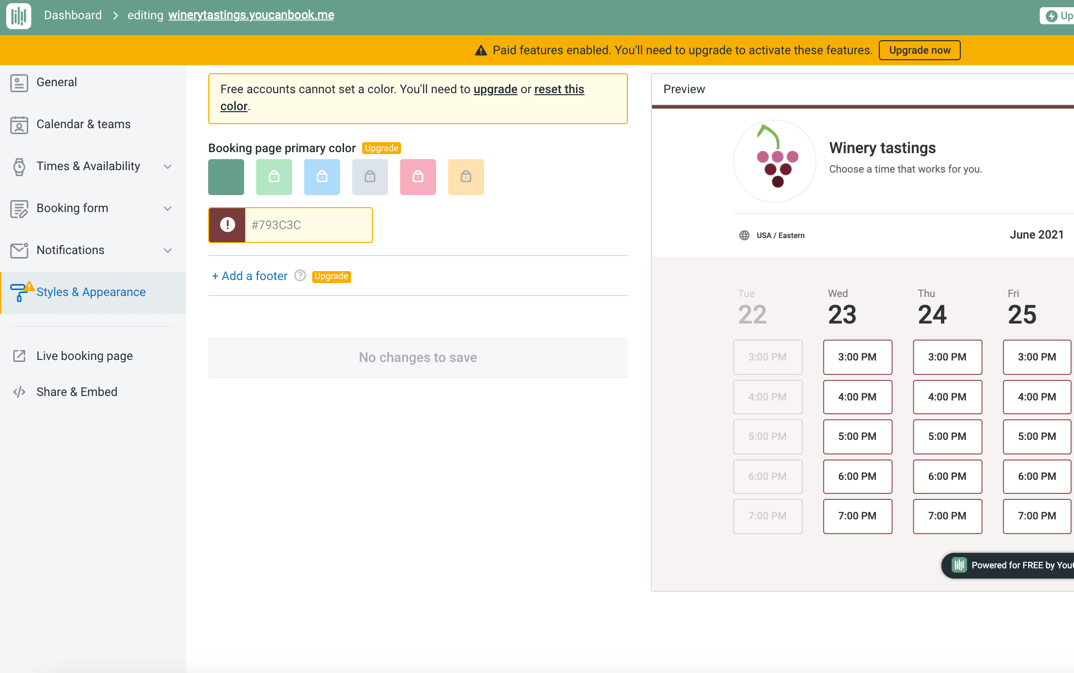
Task: Select the locked pink color swatch
Action: (418, 177)
